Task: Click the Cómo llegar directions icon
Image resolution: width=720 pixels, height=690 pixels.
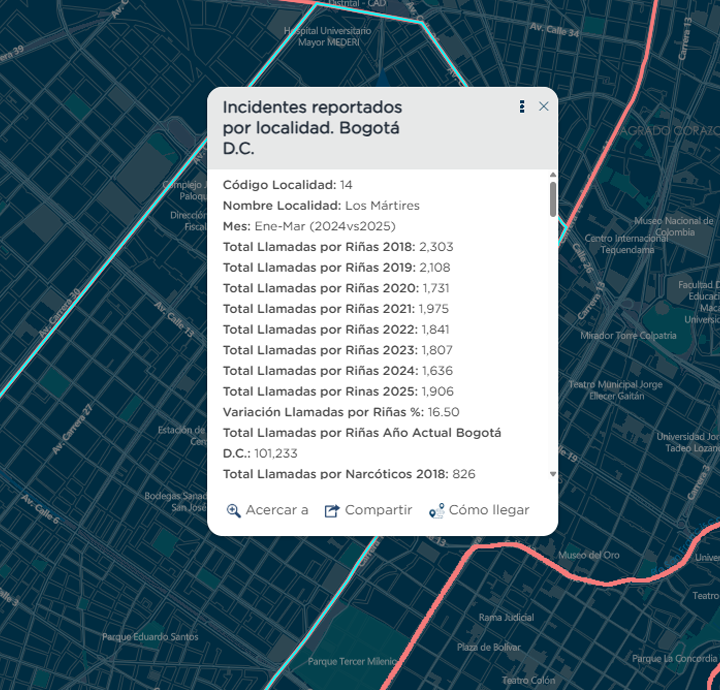Action: click(436, 511)
